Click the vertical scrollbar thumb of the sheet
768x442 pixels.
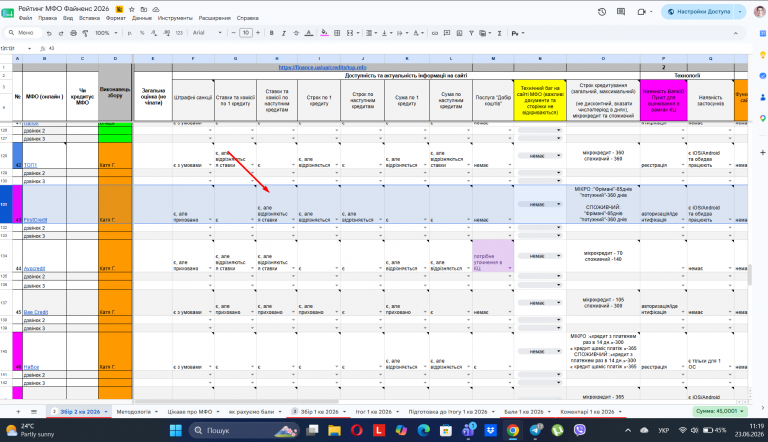[x=749, y=274]
